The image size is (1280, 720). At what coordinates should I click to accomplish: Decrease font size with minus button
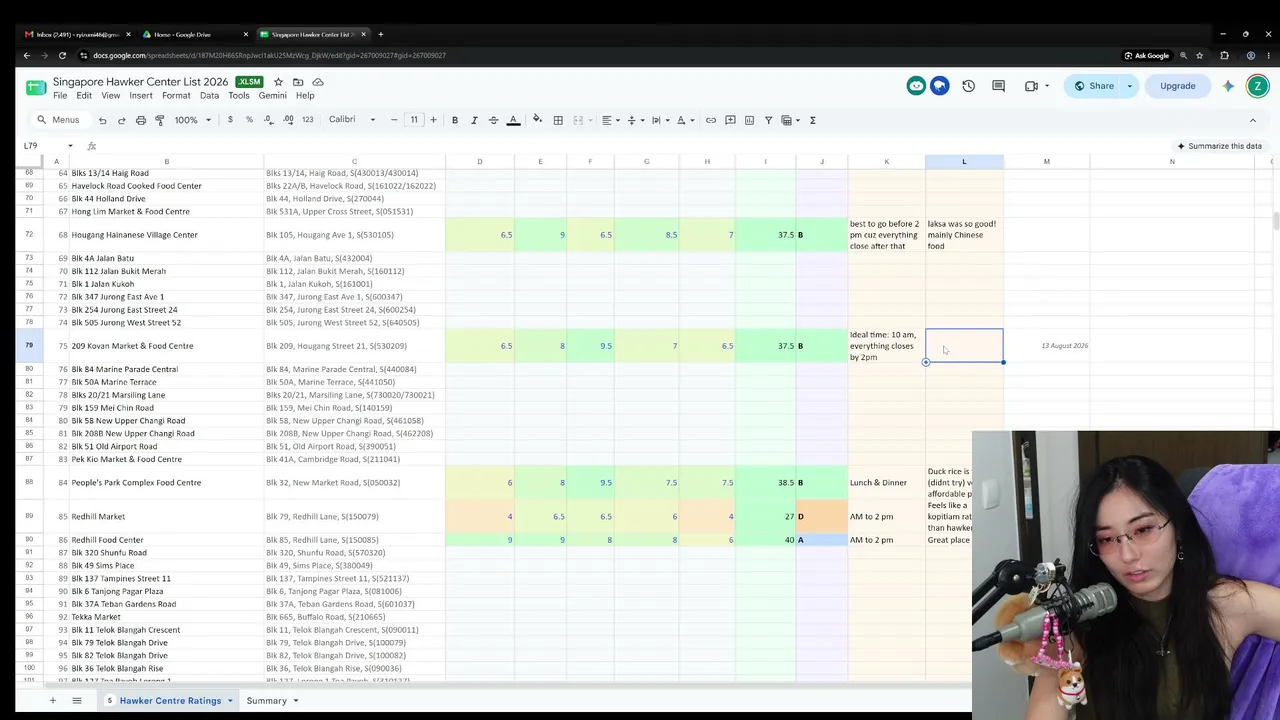(394, 120)
